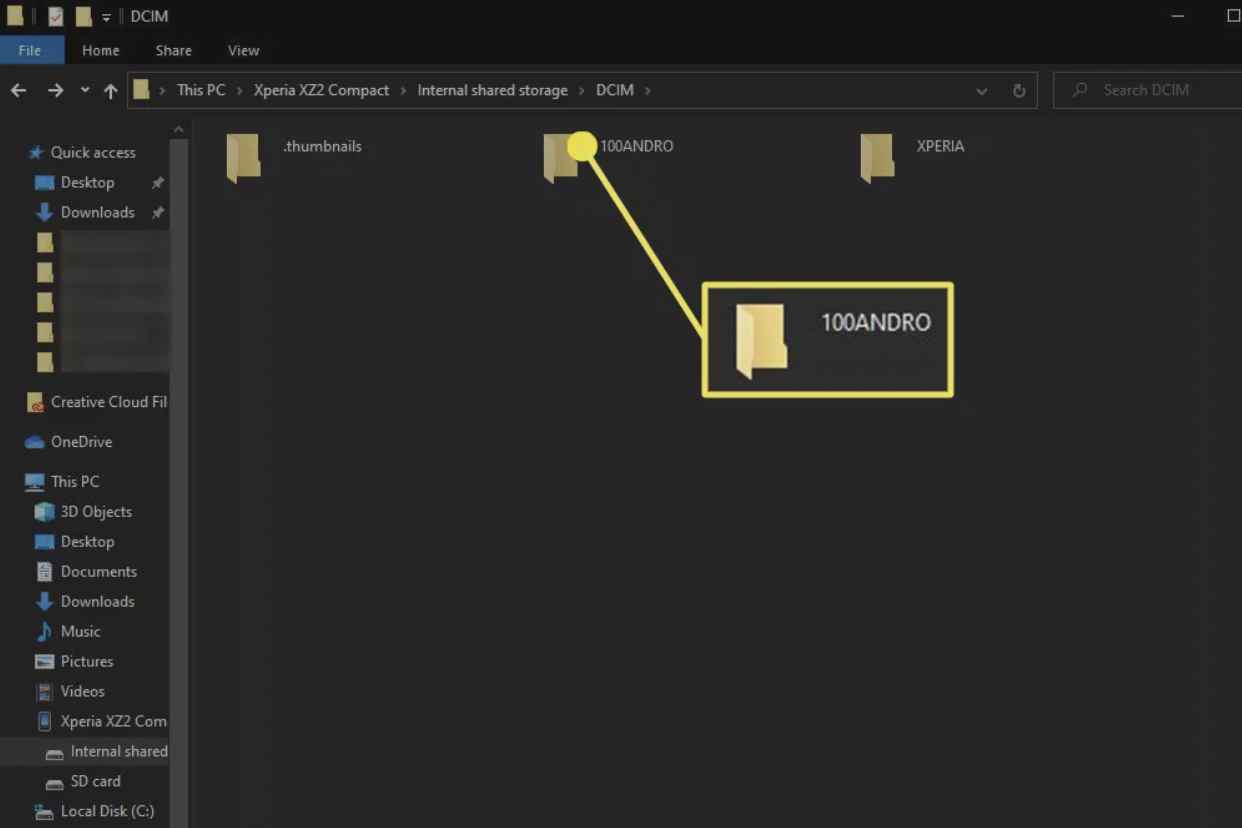Select Xperia XZ2 Compact device in sidebar

[x=113, y=721]
